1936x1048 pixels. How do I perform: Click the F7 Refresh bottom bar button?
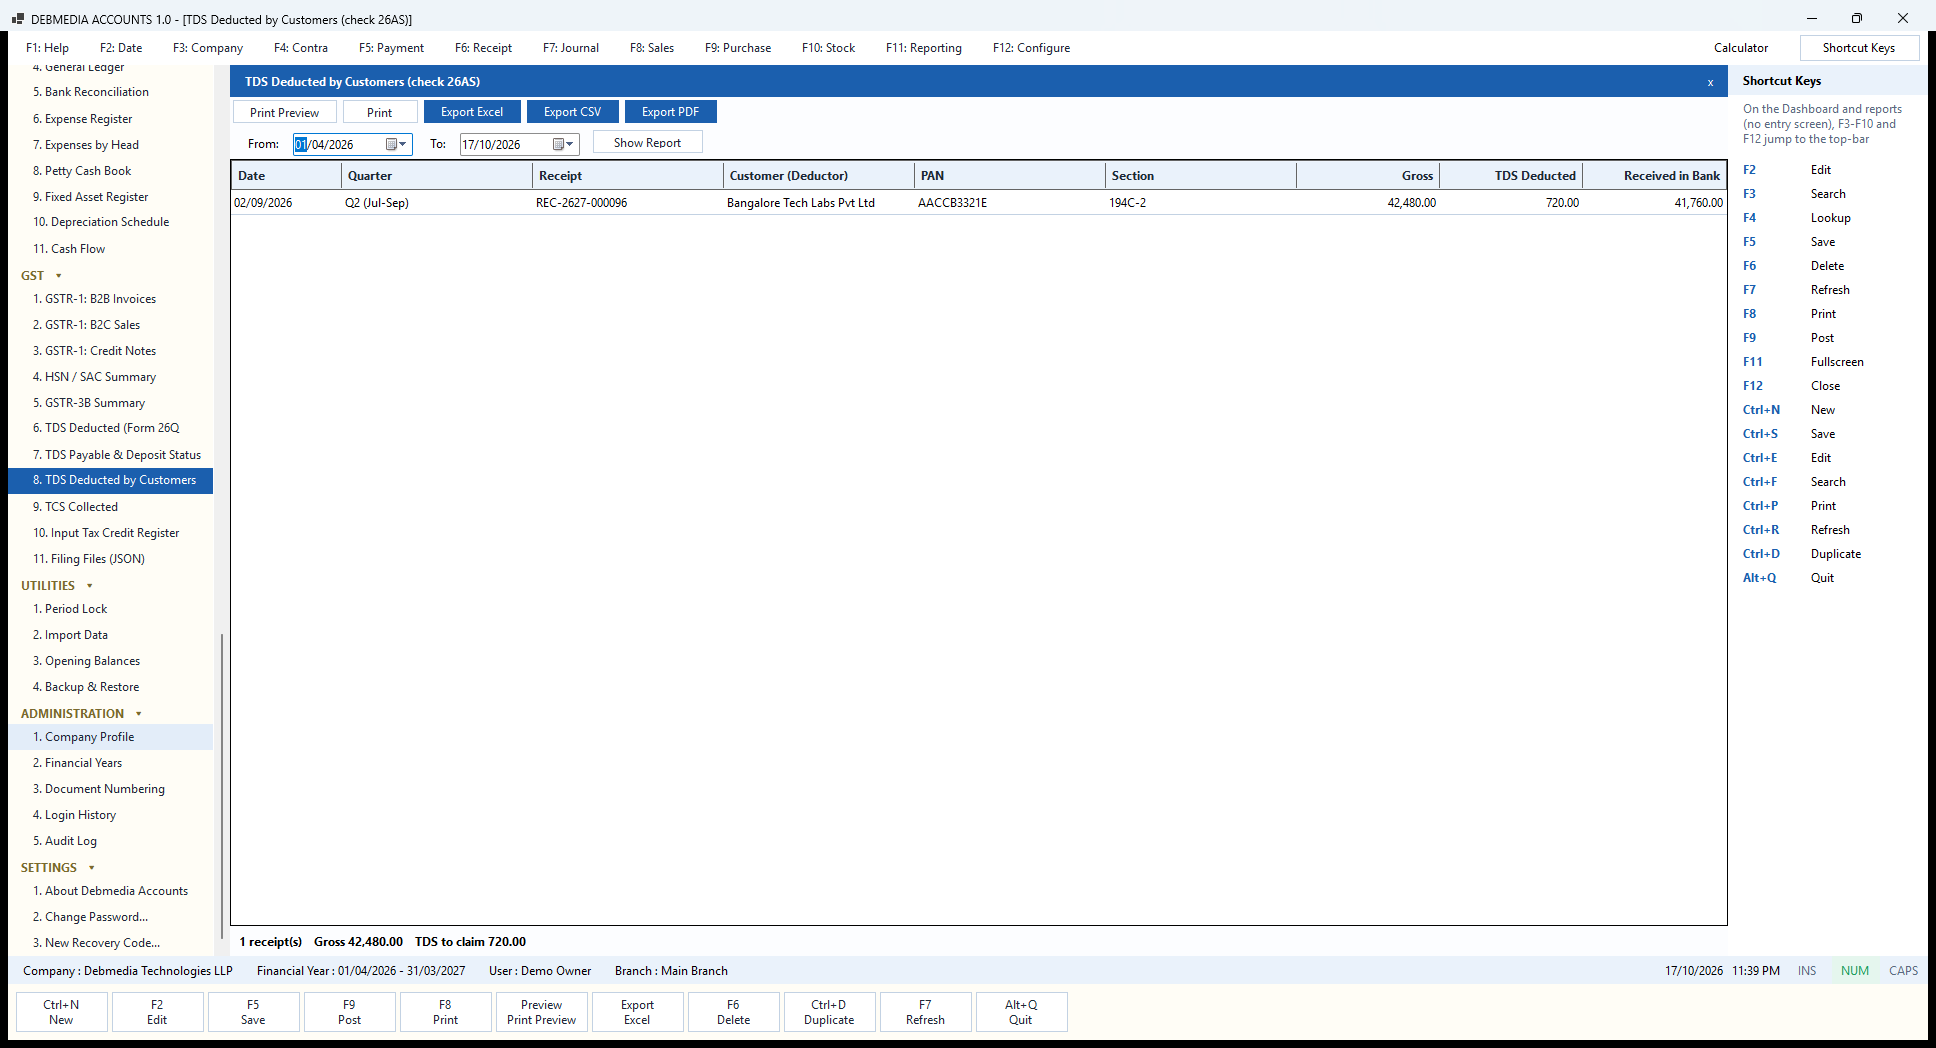pos(925,1012)
